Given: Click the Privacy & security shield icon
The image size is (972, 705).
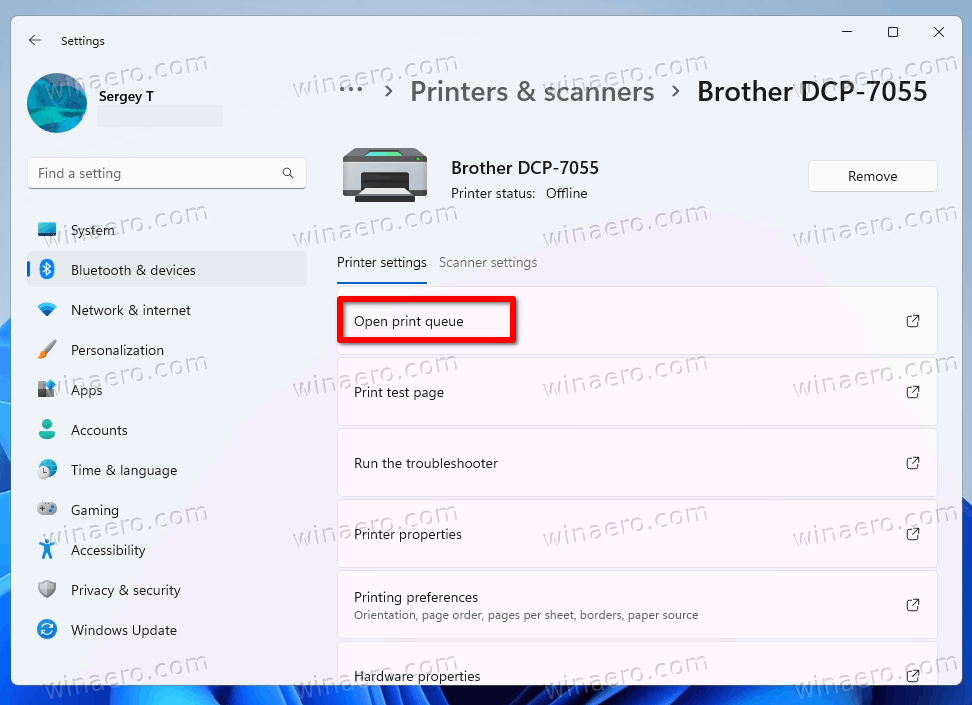Looking at the screenshot, I should click(47, 589).
